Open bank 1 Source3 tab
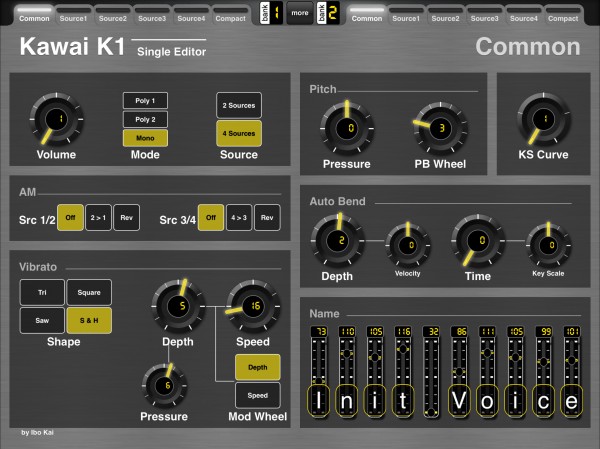The image size is (600, 449). 152,15
